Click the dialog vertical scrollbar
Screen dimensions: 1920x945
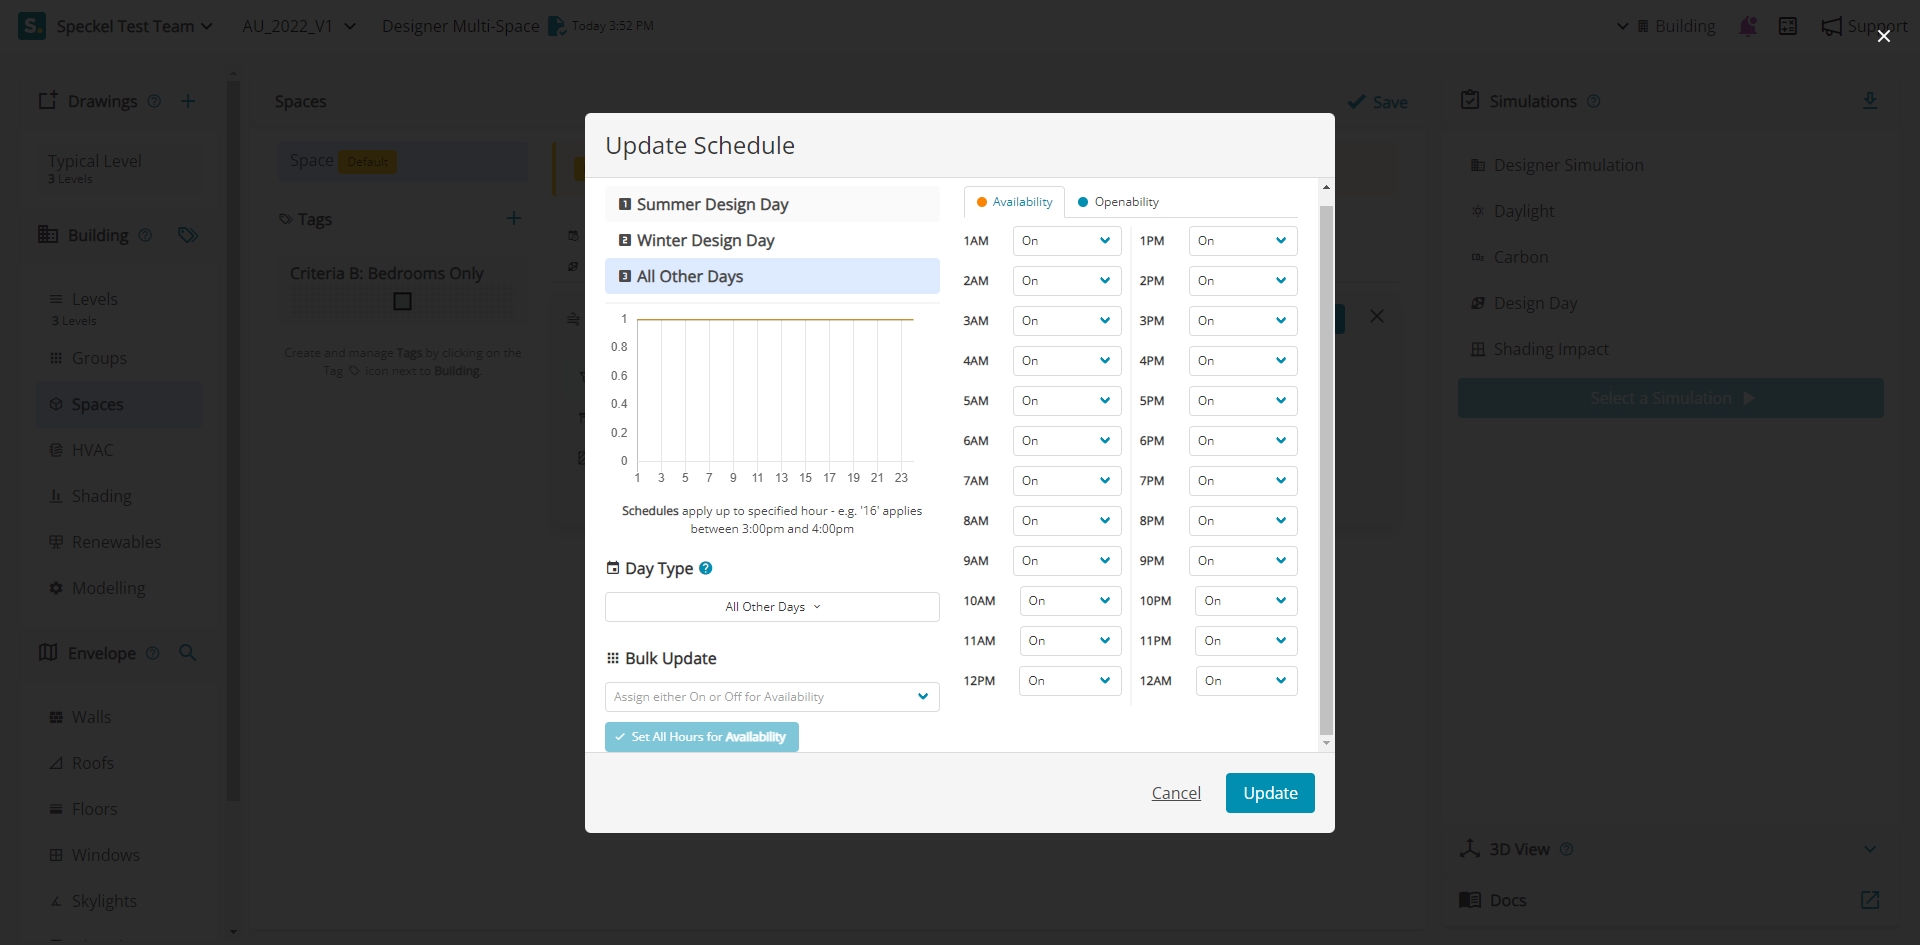click(1326, 470)
